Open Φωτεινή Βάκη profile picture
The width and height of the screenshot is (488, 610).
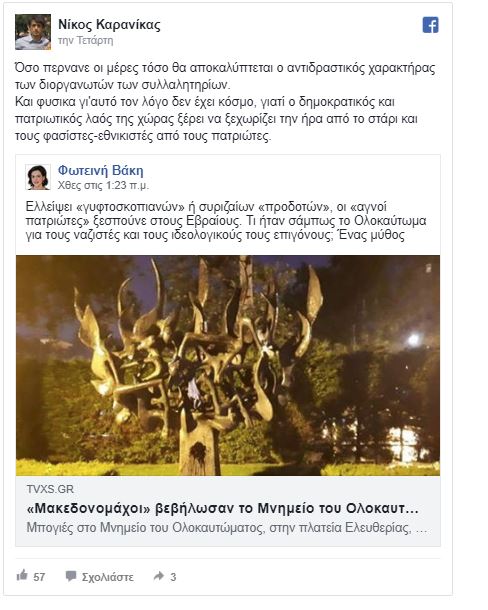click(38, 177)
